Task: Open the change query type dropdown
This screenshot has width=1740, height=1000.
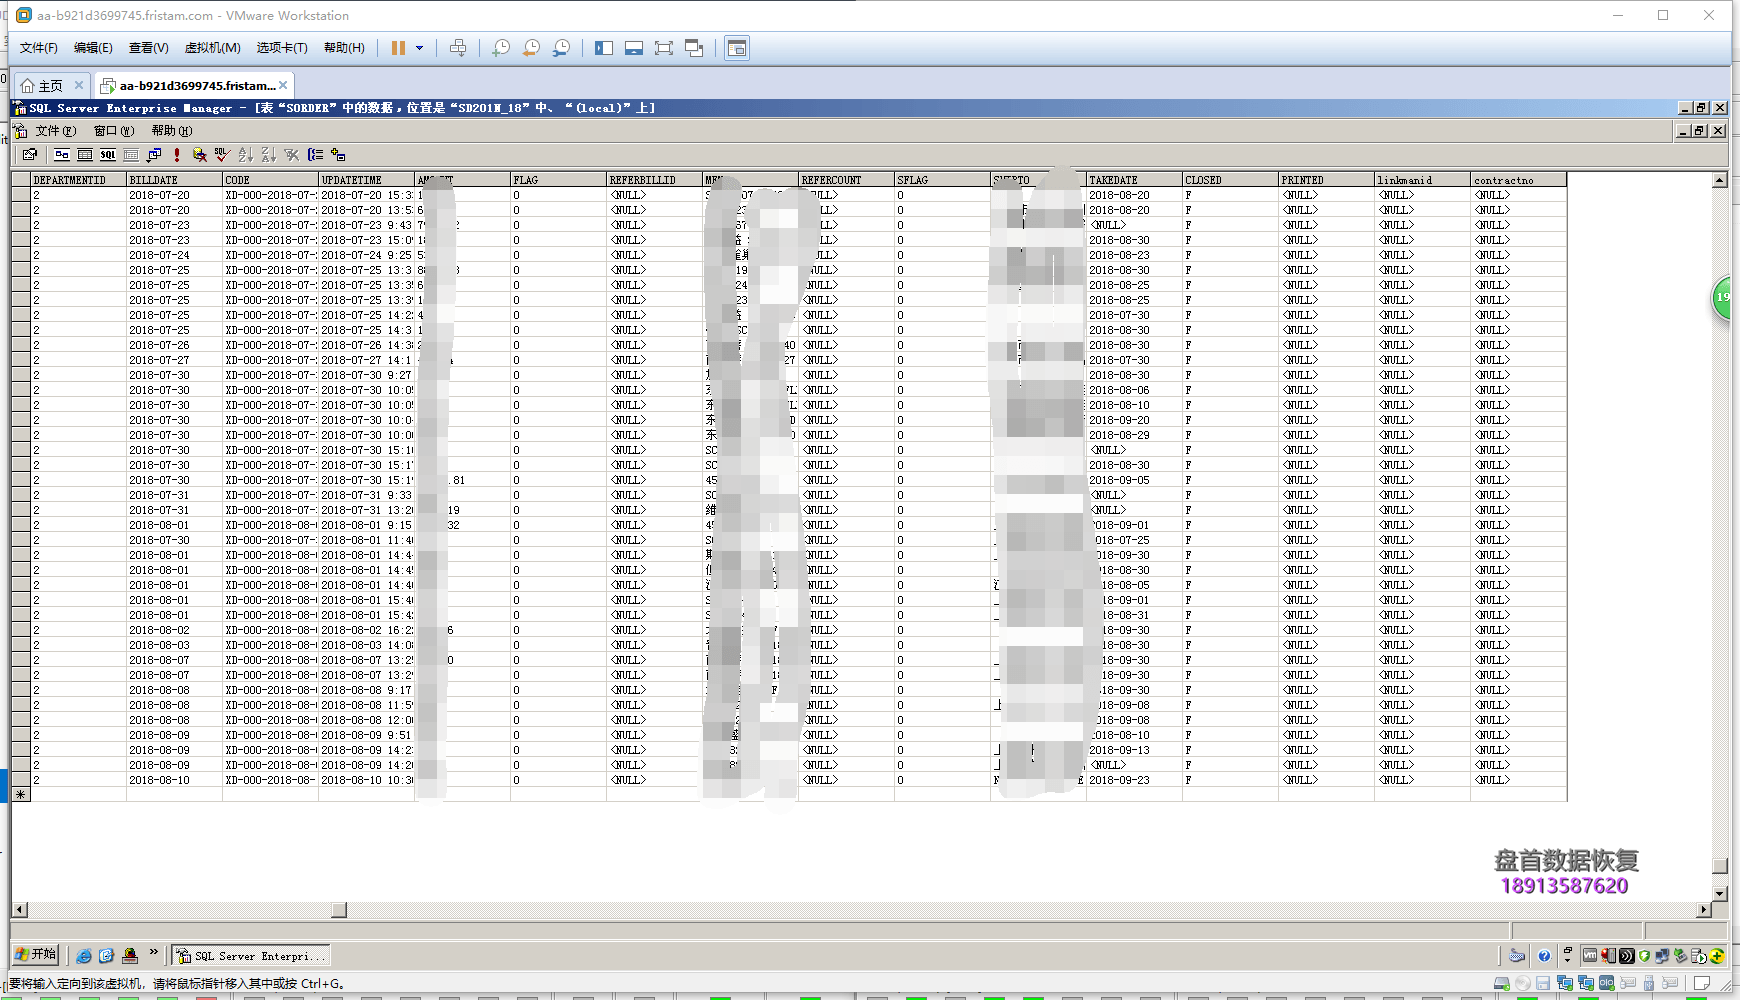Action: [154, 155]
